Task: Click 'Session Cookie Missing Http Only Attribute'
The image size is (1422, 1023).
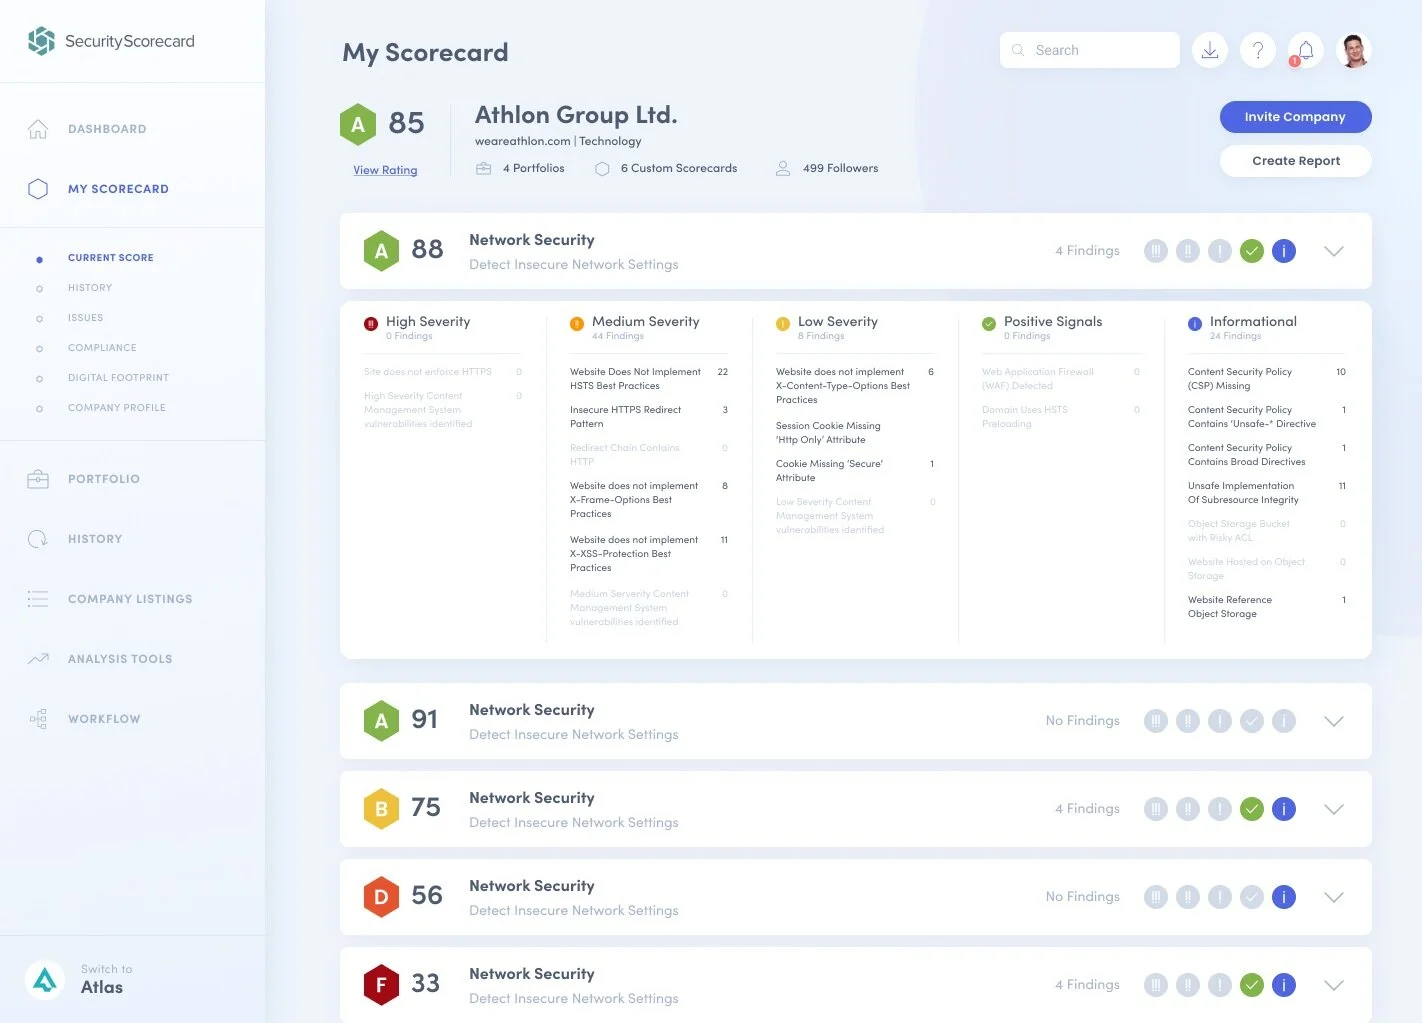Action: pos(828,433)
